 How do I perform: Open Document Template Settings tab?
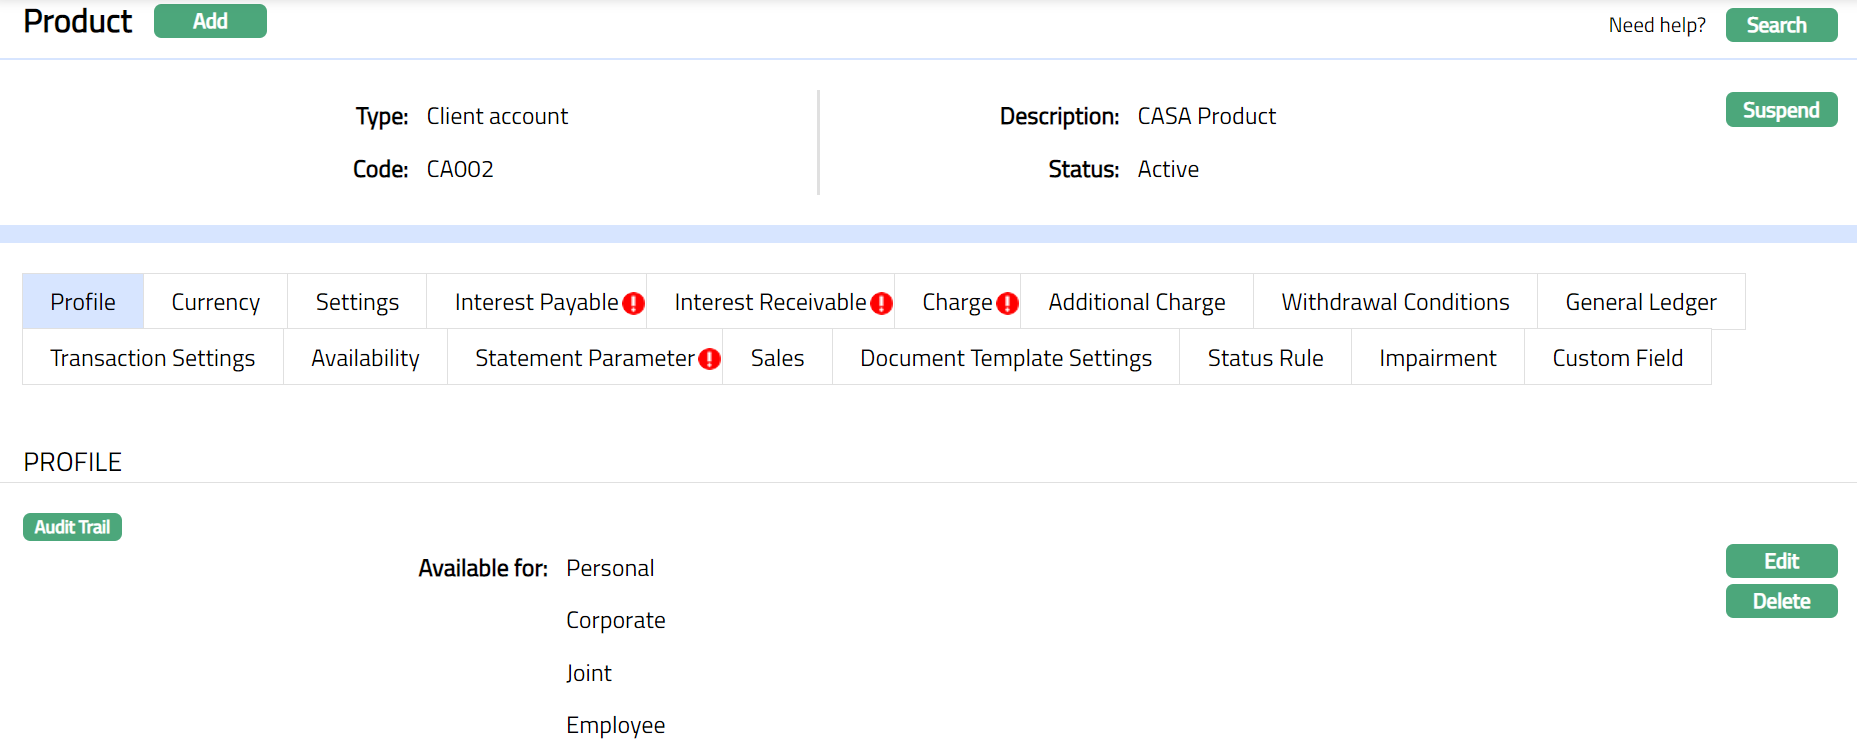click(x=1005, y=358)
